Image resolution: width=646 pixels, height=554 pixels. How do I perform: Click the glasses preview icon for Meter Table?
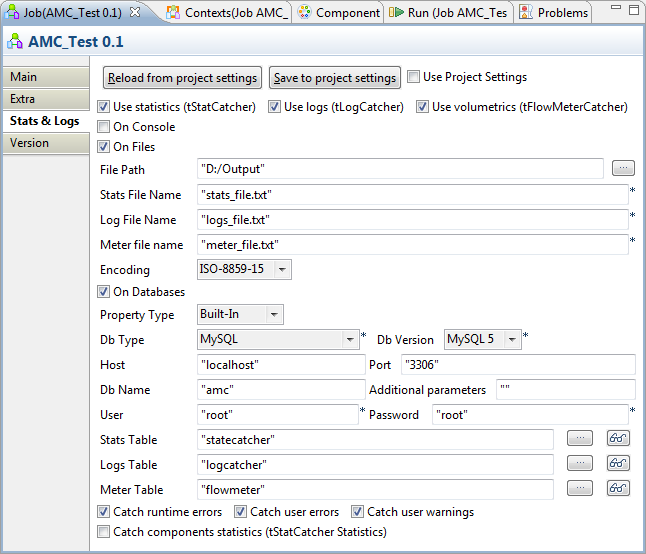[619, 488]
